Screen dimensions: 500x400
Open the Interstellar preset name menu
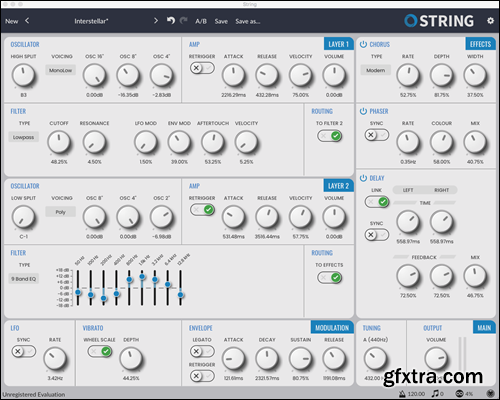click(91, 21)
